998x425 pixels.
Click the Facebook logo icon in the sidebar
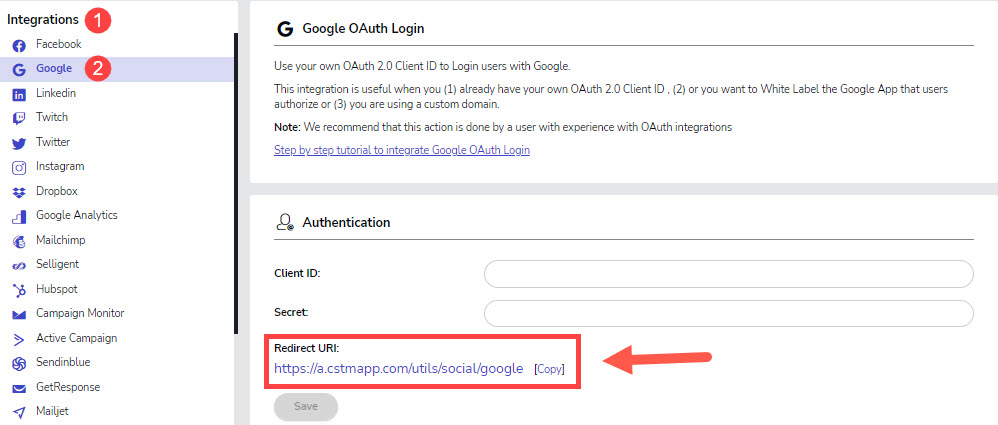tap(19, 46)
